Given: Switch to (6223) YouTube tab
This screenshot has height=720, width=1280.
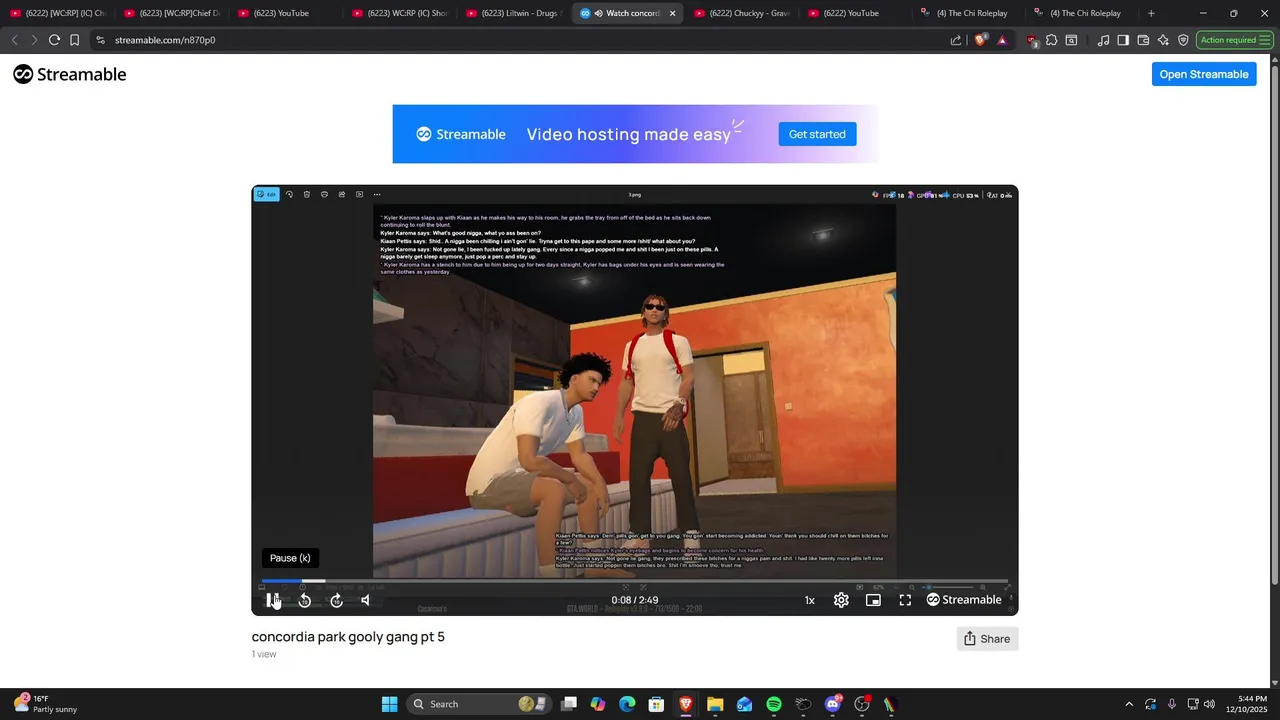Looking at the screenshot, I should click(282, 13).
